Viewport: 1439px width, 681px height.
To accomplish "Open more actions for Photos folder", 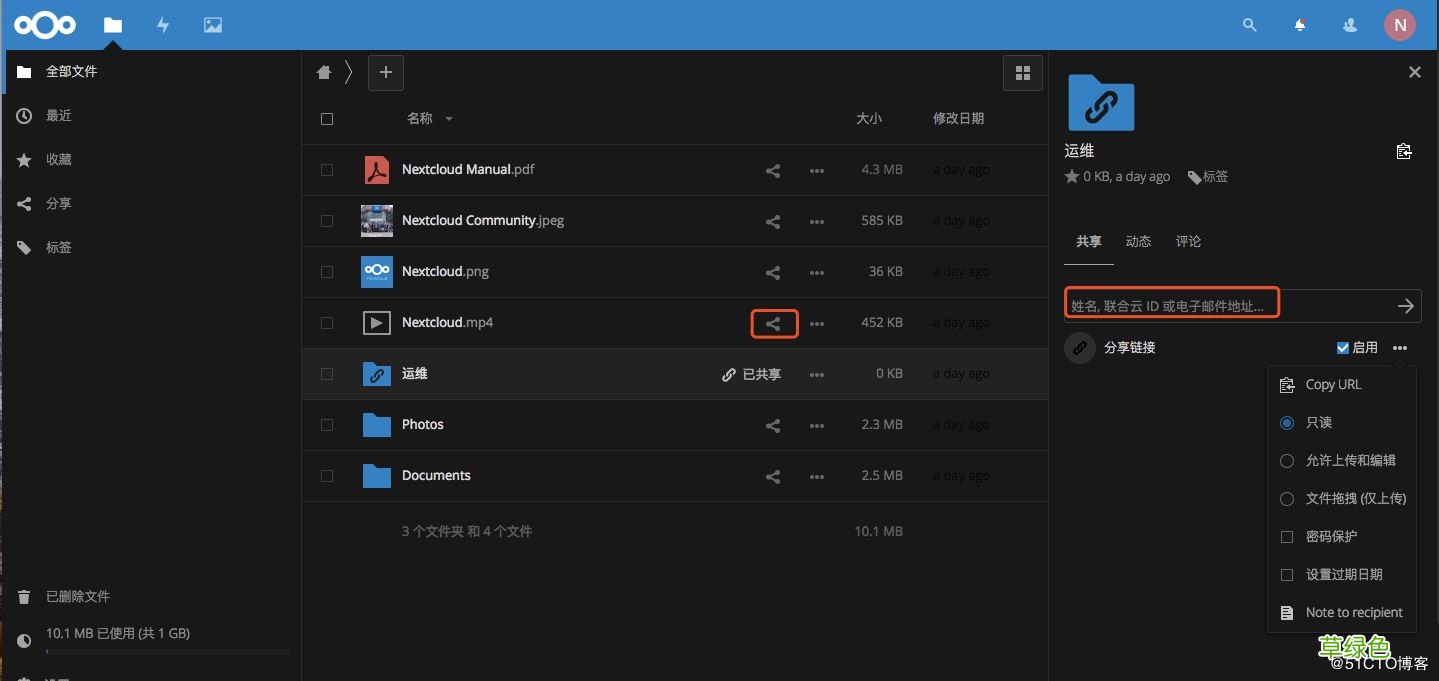I will [817, 425].
